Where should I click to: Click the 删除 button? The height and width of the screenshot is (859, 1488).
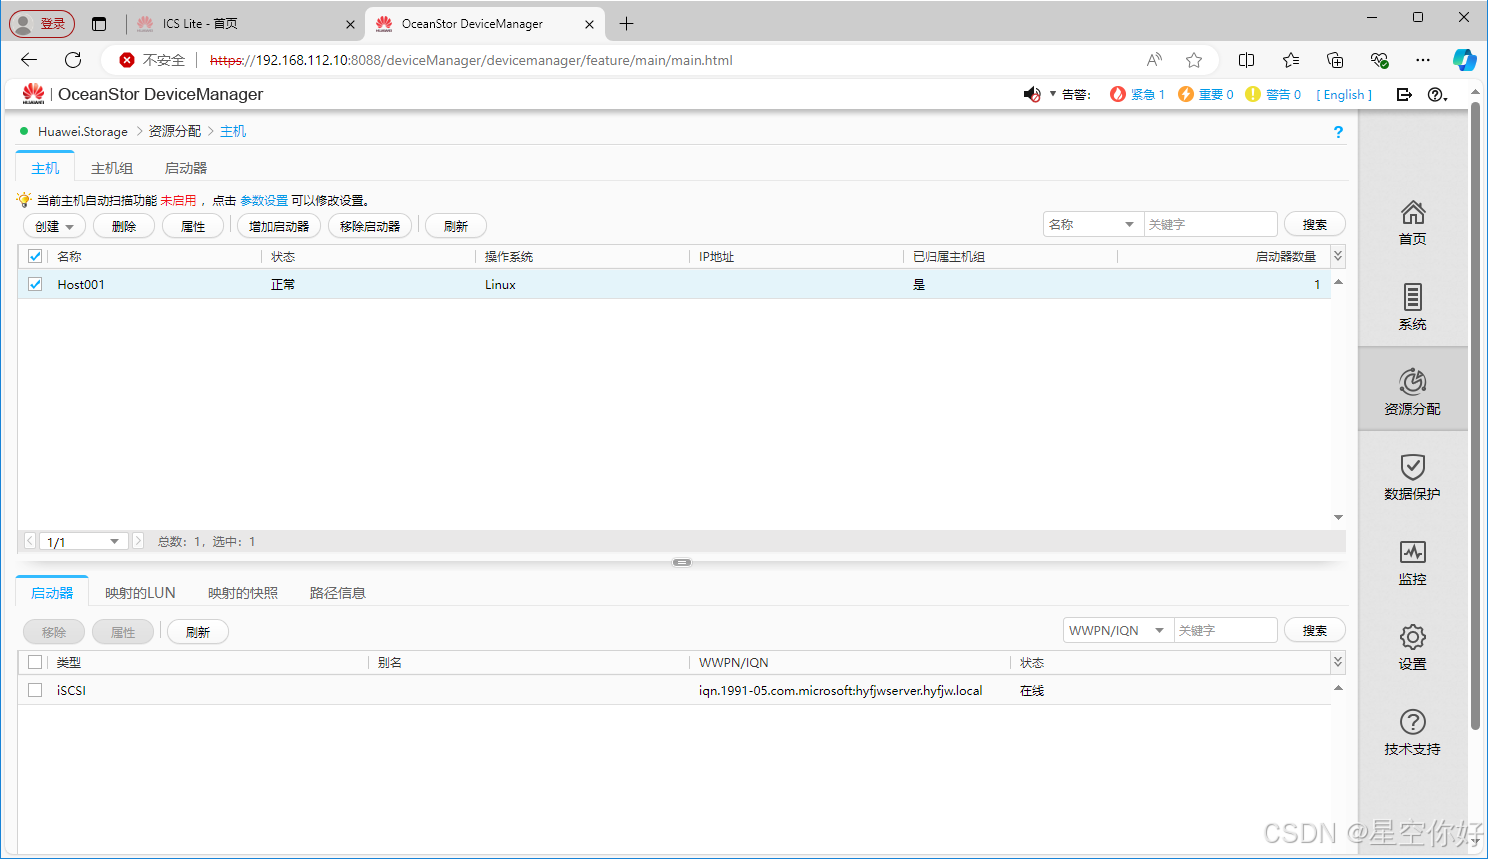tap(124, 226)
